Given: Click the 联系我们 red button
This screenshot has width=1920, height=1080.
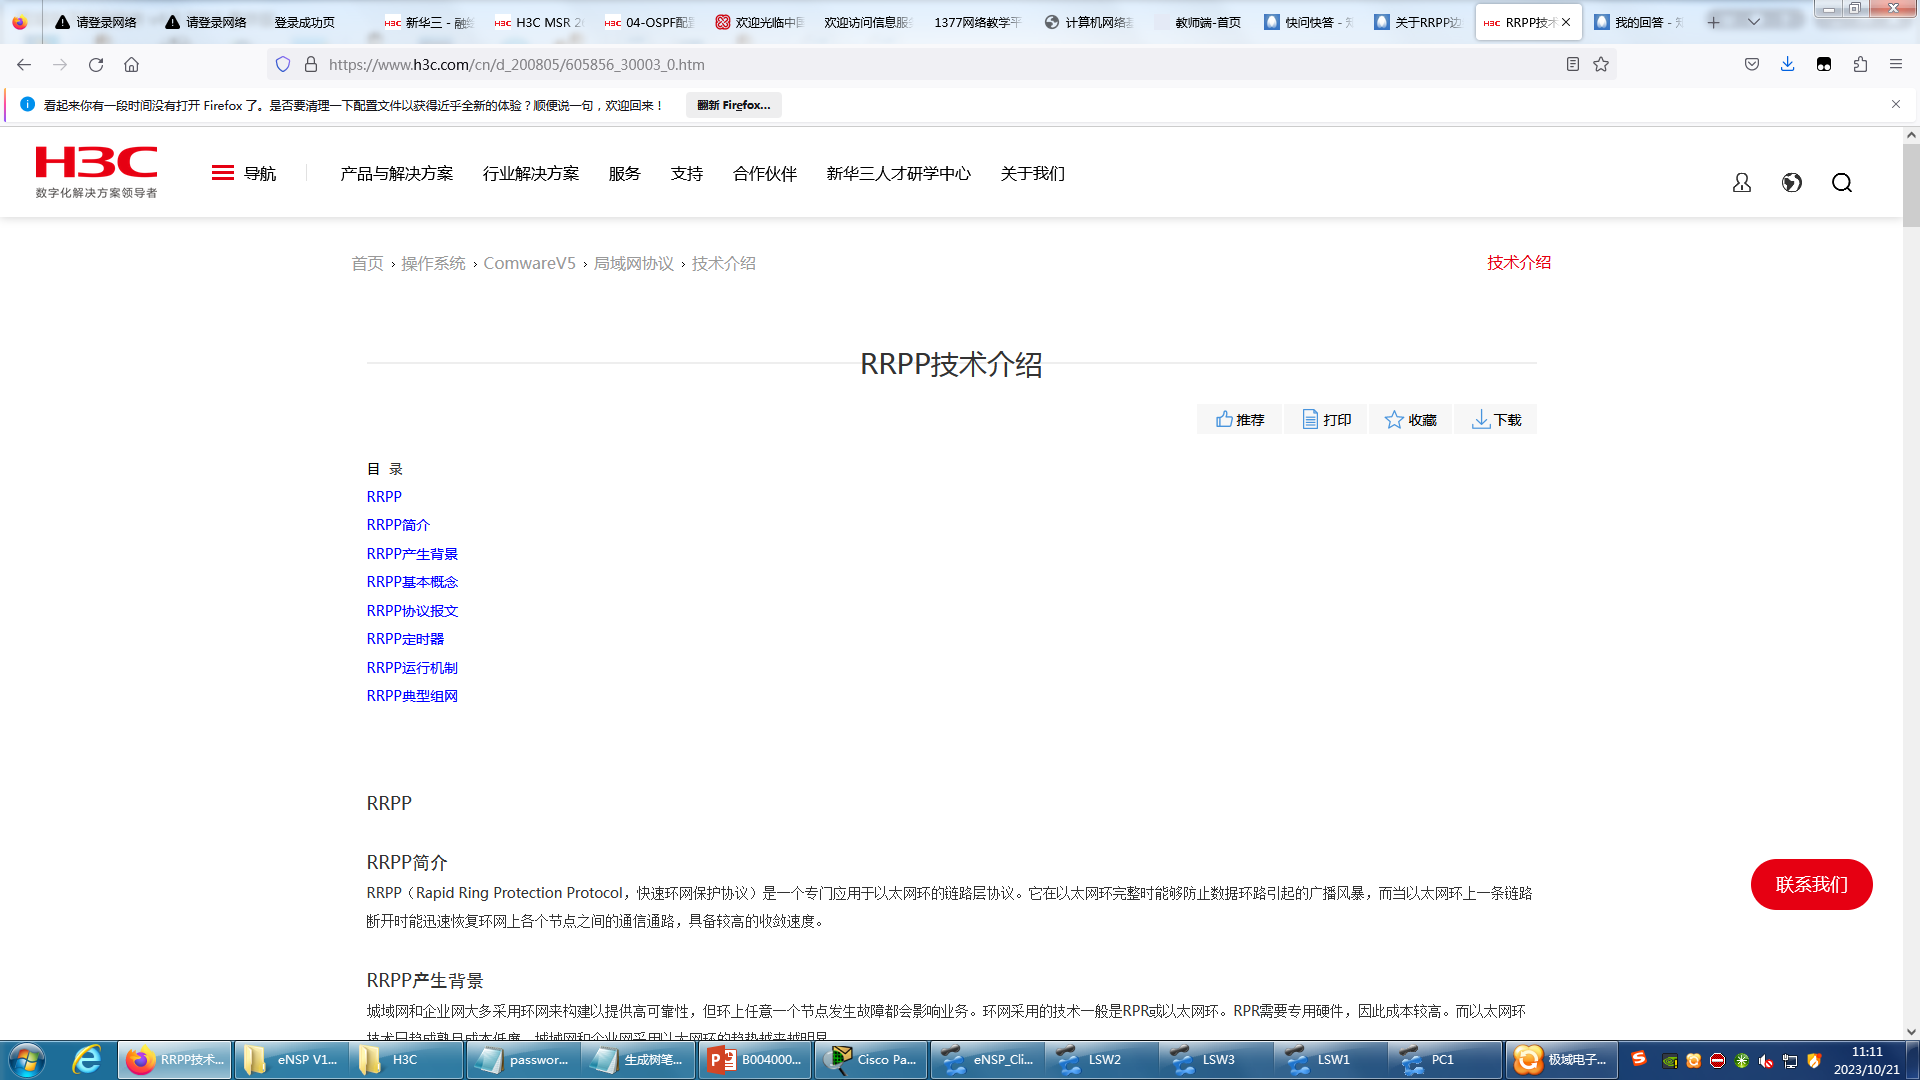Looking at the screenshot, I should (x=1811, y=885).
